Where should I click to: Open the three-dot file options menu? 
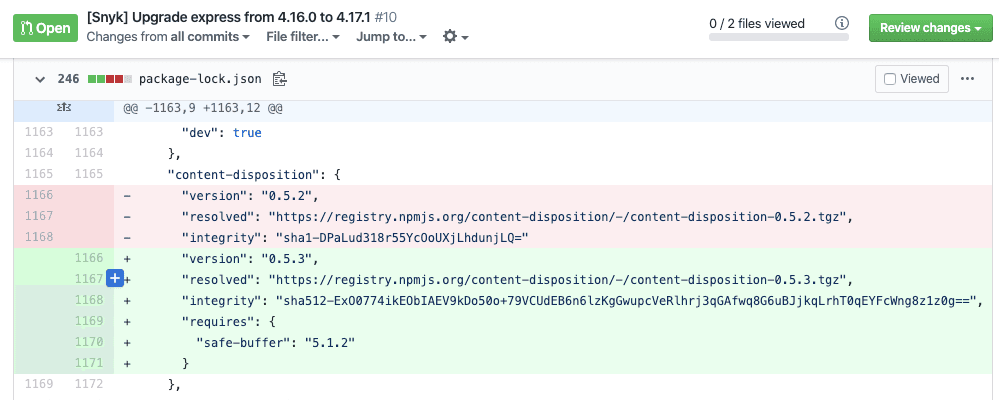pyautogui.click(x=967, y=79)
